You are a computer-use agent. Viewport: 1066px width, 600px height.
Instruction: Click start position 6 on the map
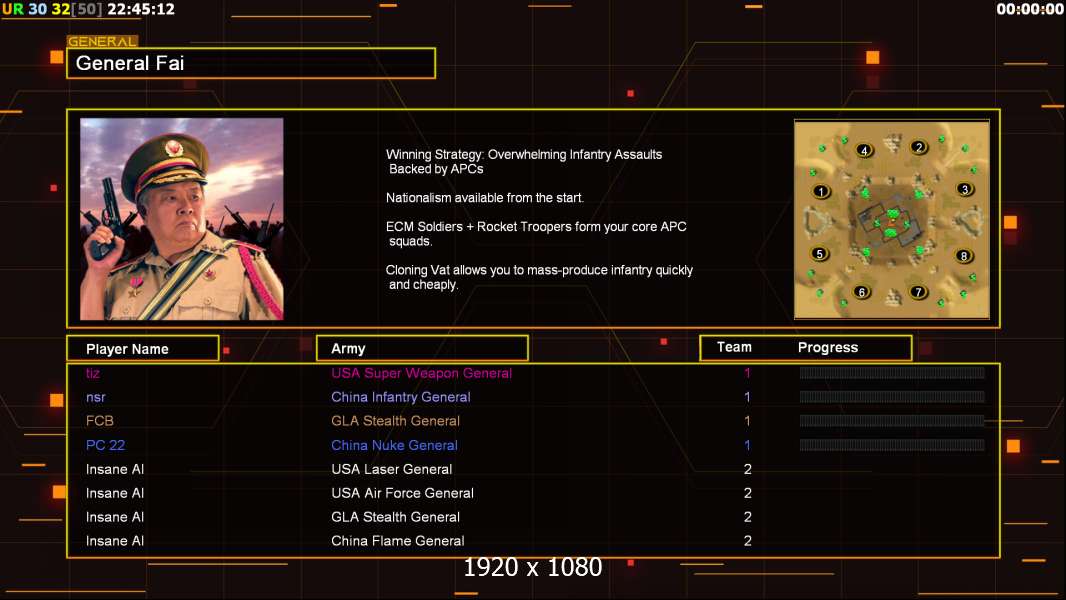pyautogui.click(x=862, y=293)
